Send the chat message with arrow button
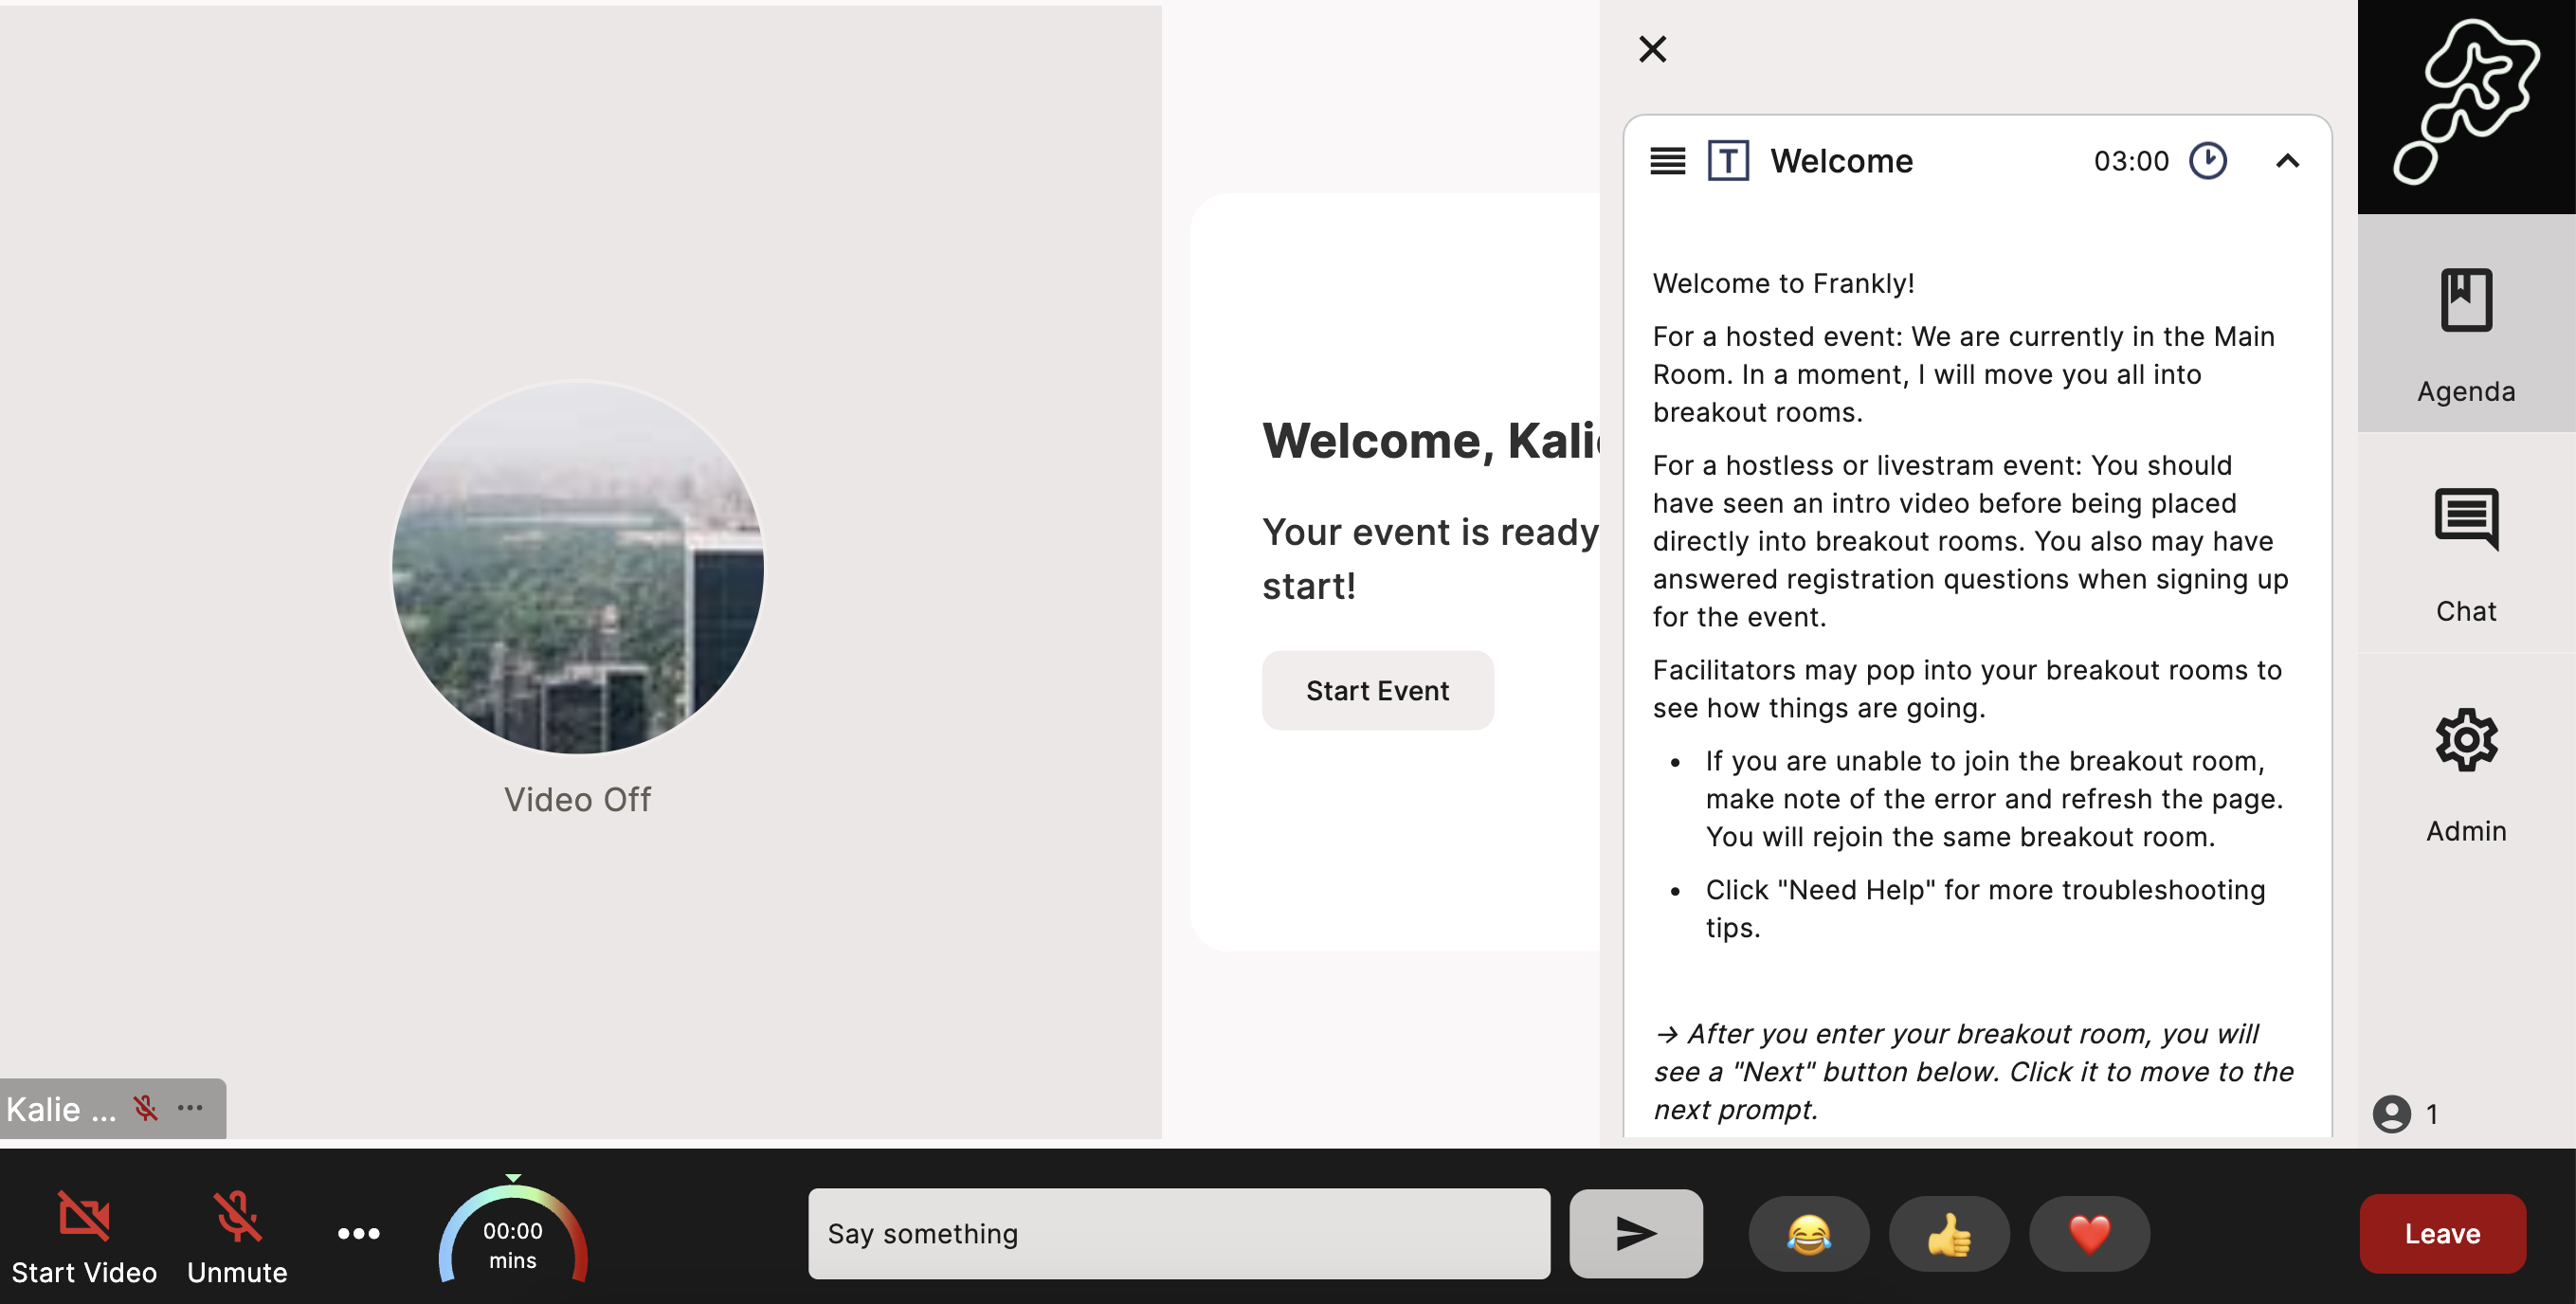This screenshot has width=2576, height=1304. 1635,1233
